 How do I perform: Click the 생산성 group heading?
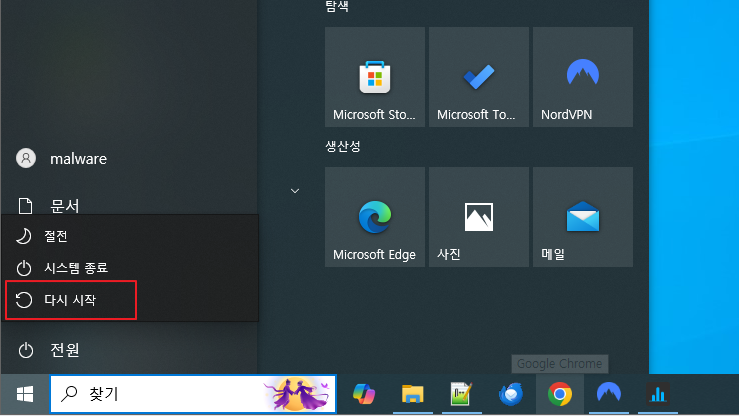[x=343, y=146]
